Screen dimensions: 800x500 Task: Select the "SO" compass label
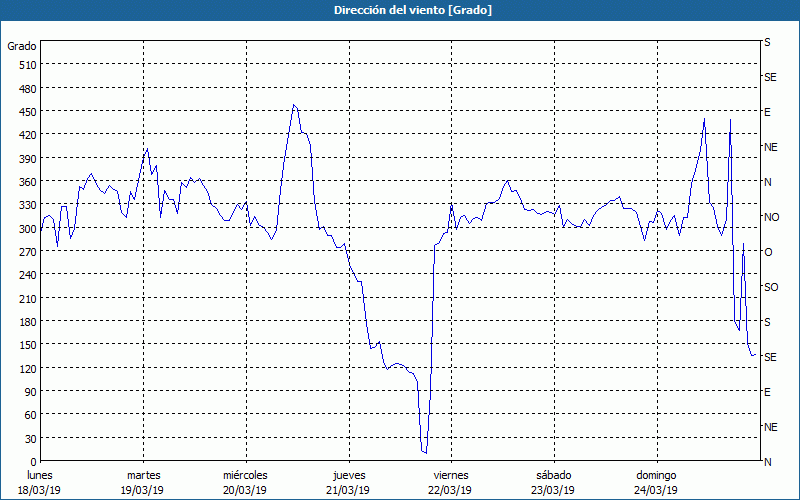(771, 287)
